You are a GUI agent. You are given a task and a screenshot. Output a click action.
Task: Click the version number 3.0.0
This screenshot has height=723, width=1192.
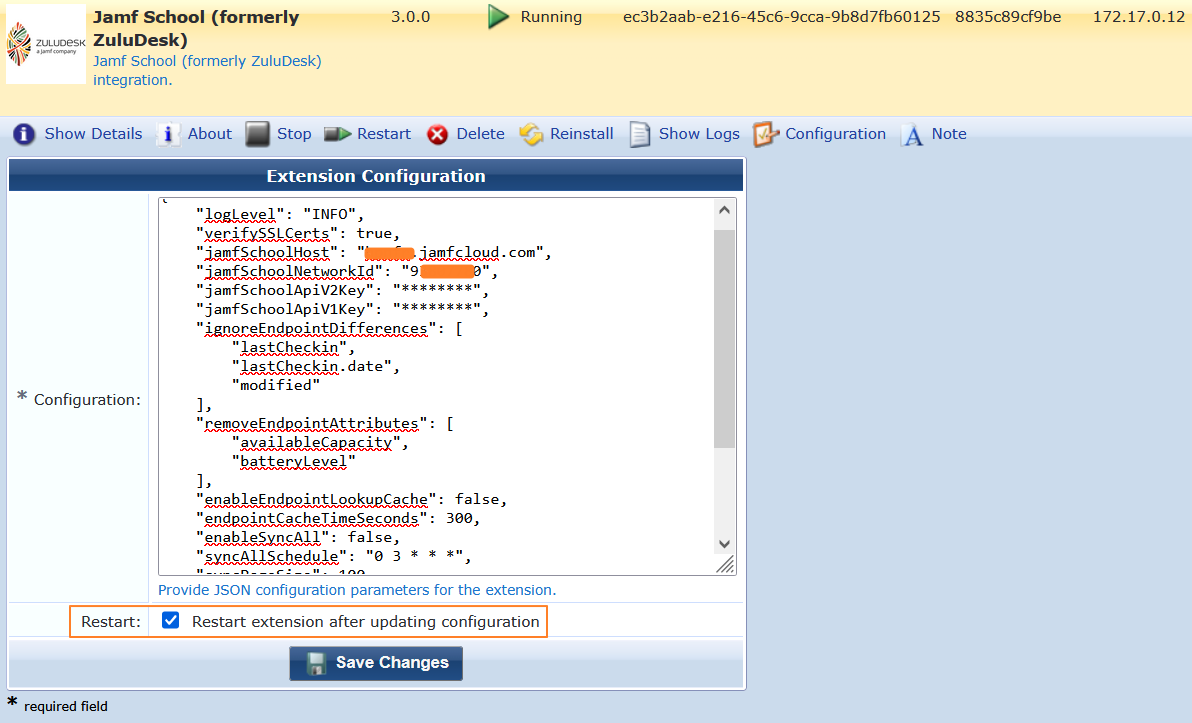pos(411,17)
